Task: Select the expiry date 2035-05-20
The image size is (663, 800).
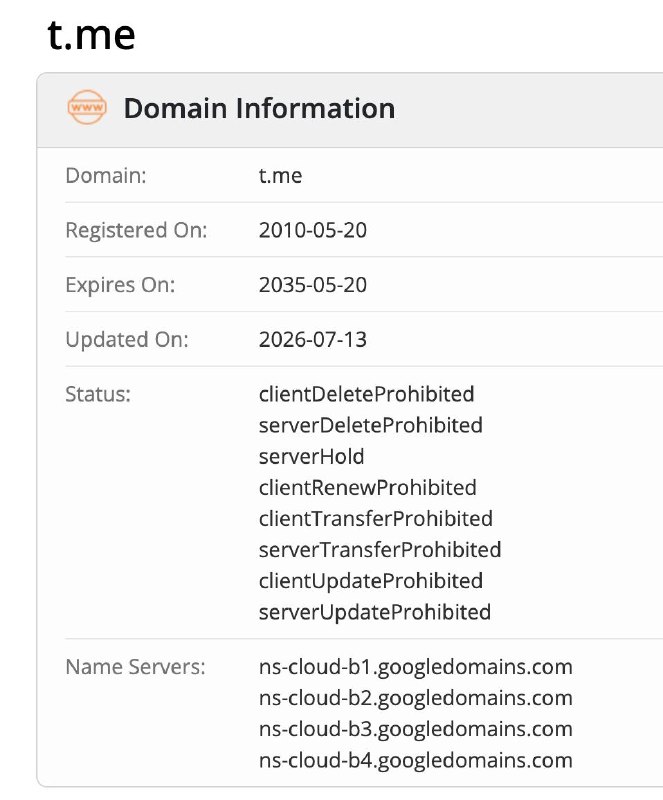Action: click(313, 285)
